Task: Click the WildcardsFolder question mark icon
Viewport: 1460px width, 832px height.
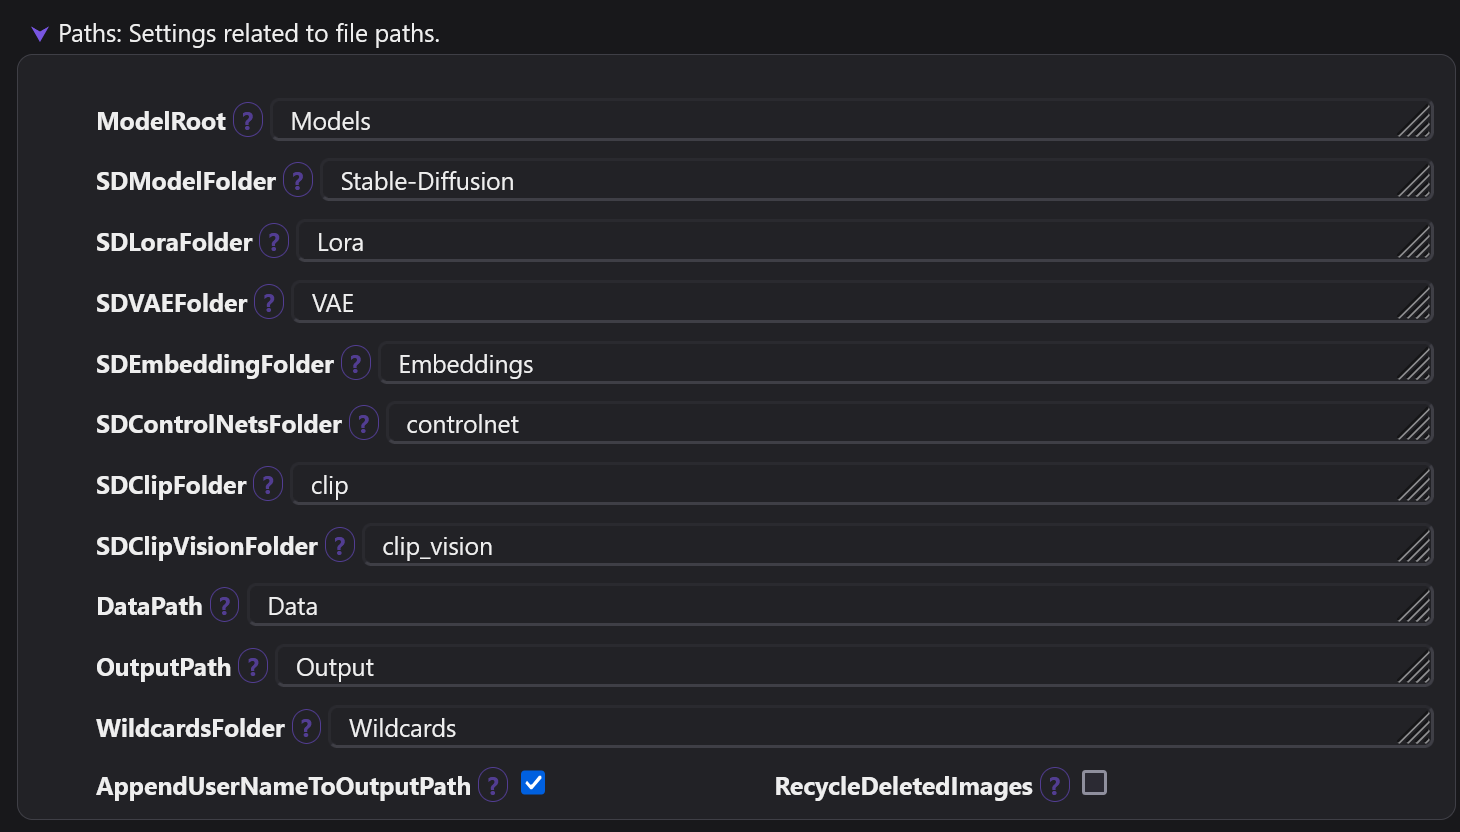Action: click(307, 728)
